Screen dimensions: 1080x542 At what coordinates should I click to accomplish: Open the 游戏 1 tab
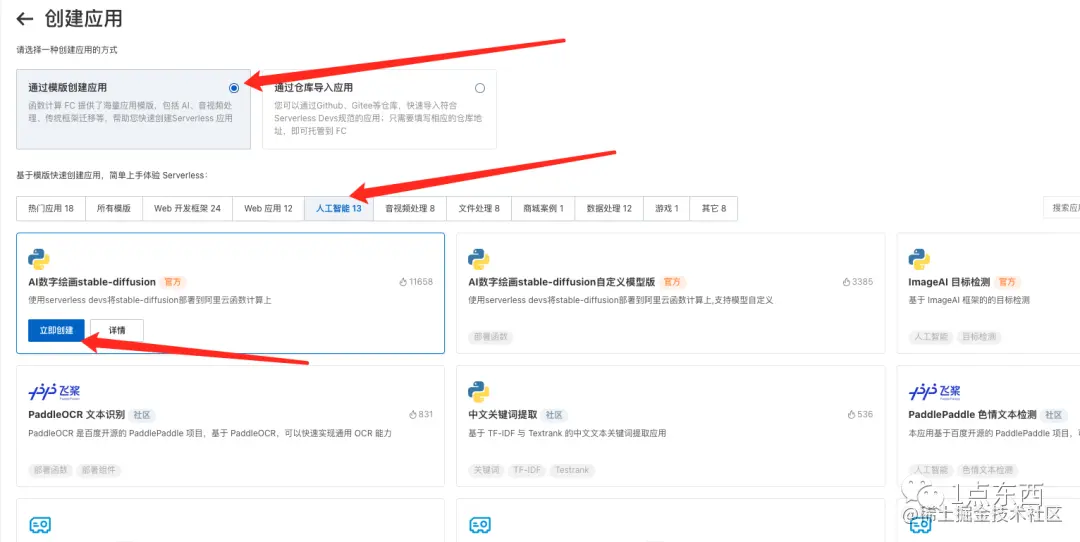[667, 208]
